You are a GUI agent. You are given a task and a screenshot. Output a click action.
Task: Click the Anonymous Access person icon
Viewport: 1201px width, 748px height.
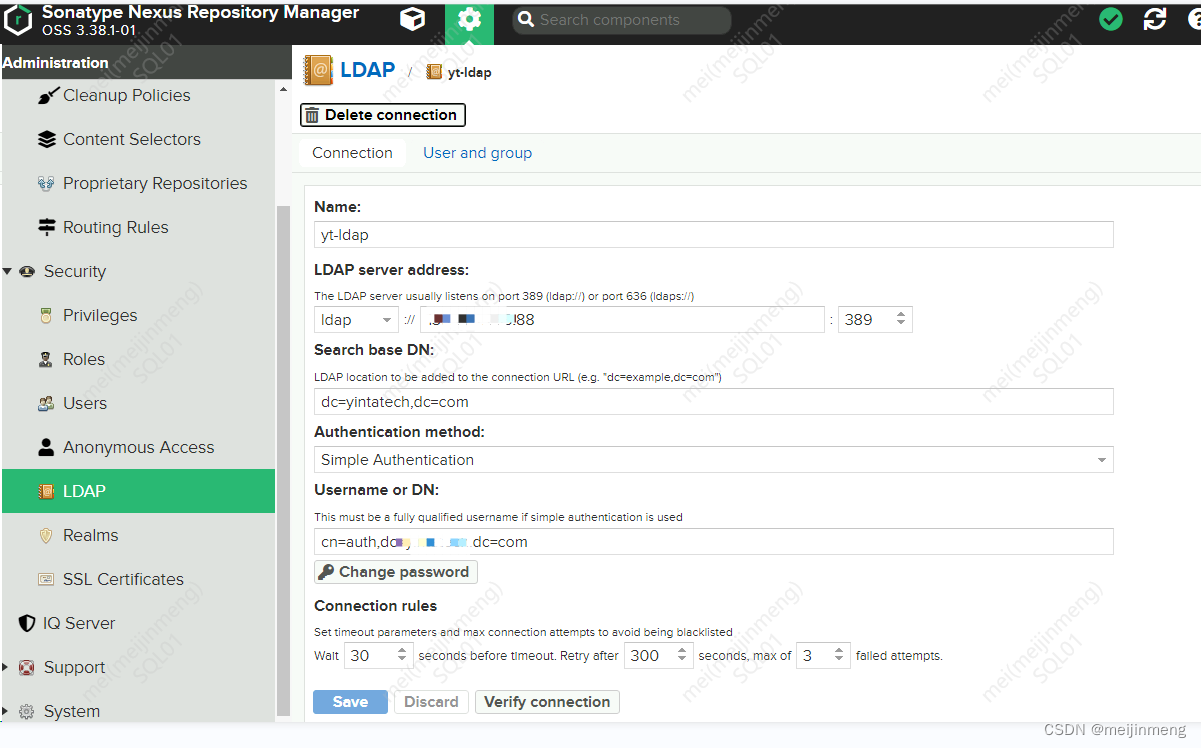tap(46, 448)
